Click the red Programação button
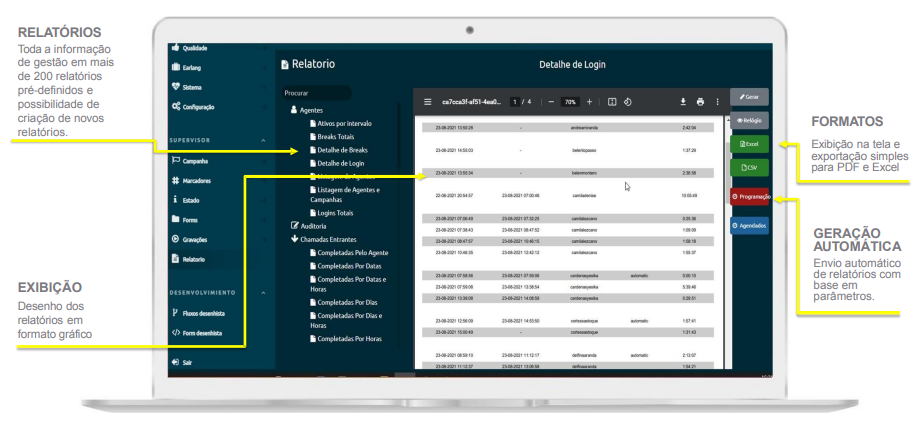The width and height of the screenshot is (917, 424). tap(749, 197)
